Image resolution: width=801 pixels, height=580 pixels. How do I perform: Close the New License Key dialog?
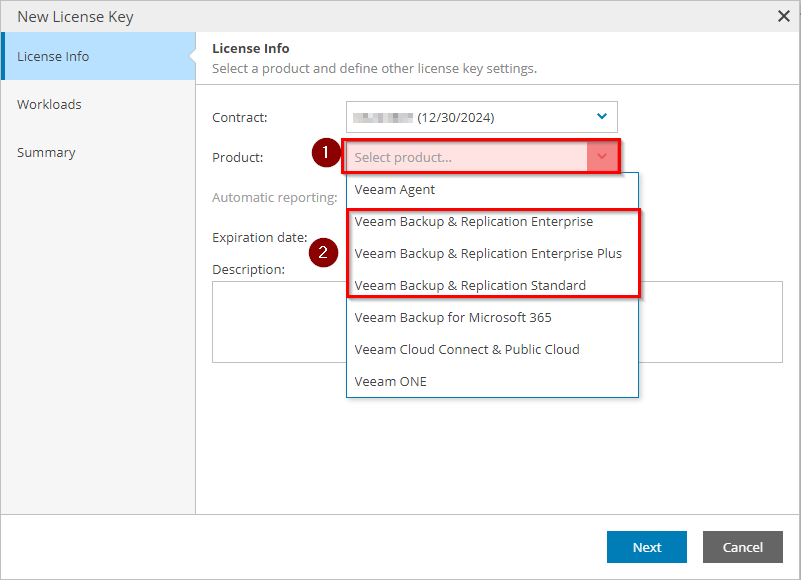[784, 16]
